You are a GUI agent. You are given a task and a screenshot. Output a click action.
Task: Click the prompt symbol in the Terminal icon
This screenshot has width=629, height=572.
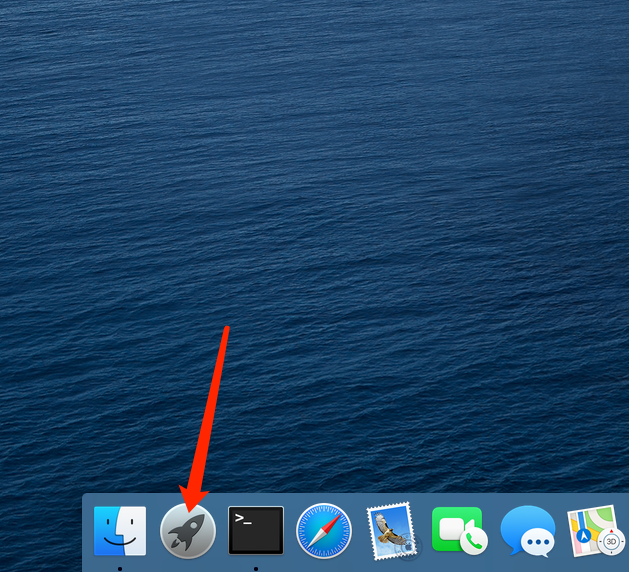[242, 518]
